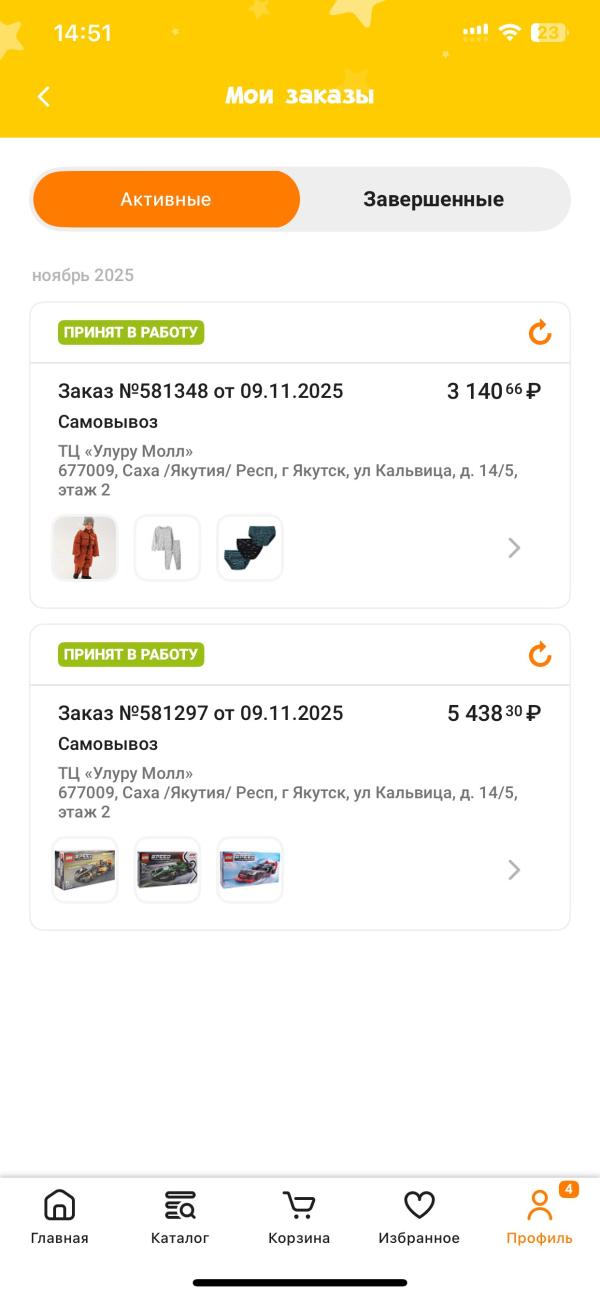Switch to the Активные tab
This screenshot has width=600, height=1298.
tap(166, 199)
